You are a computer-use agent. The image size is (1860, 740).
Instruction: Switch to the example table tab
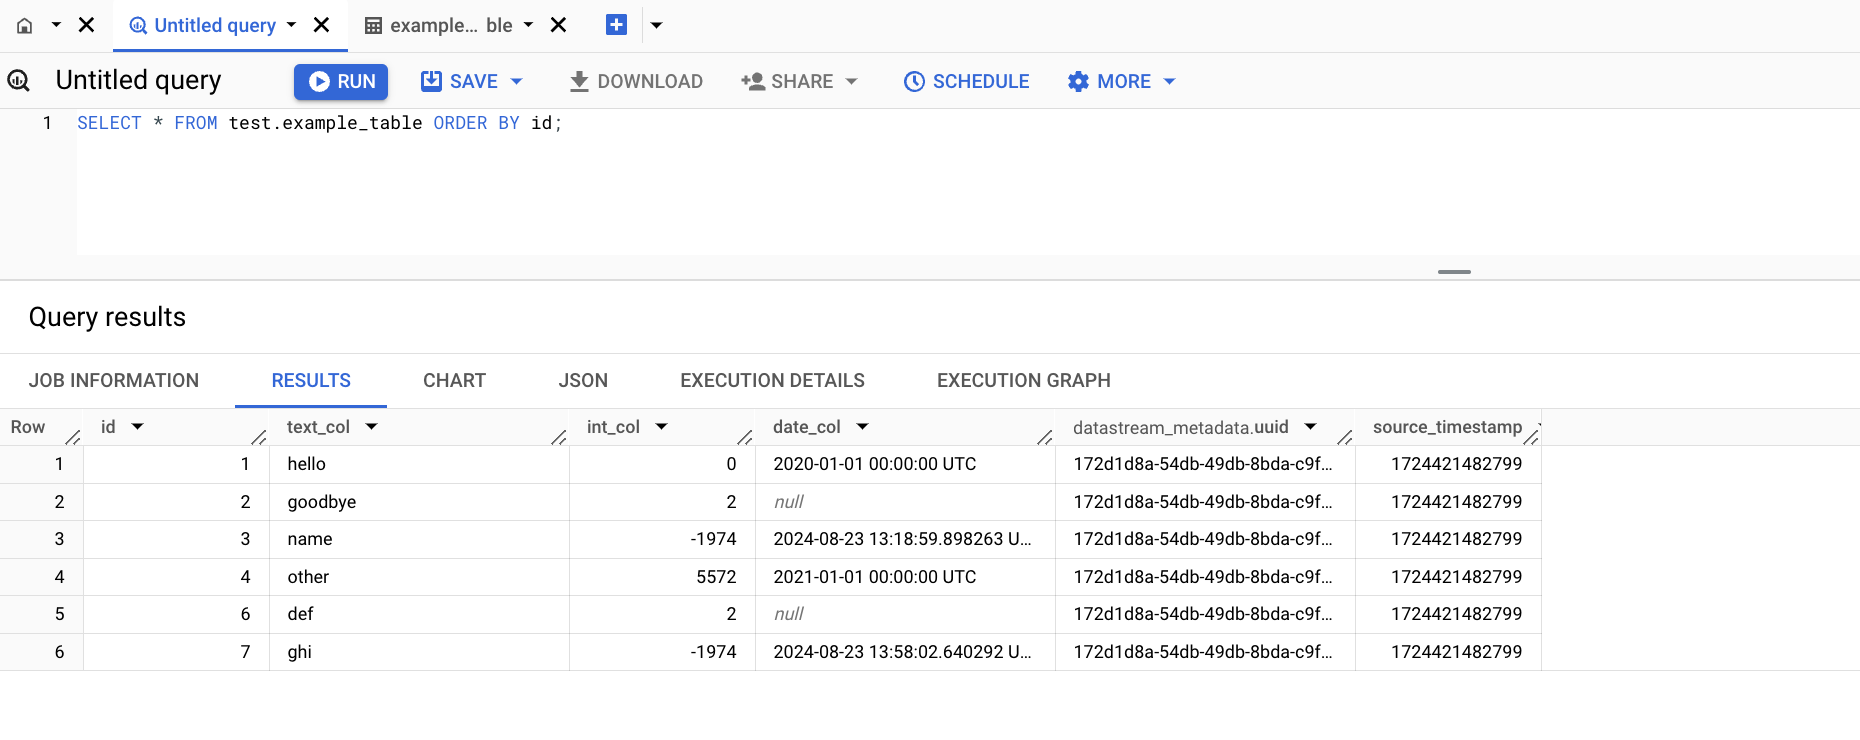point(439,25)
